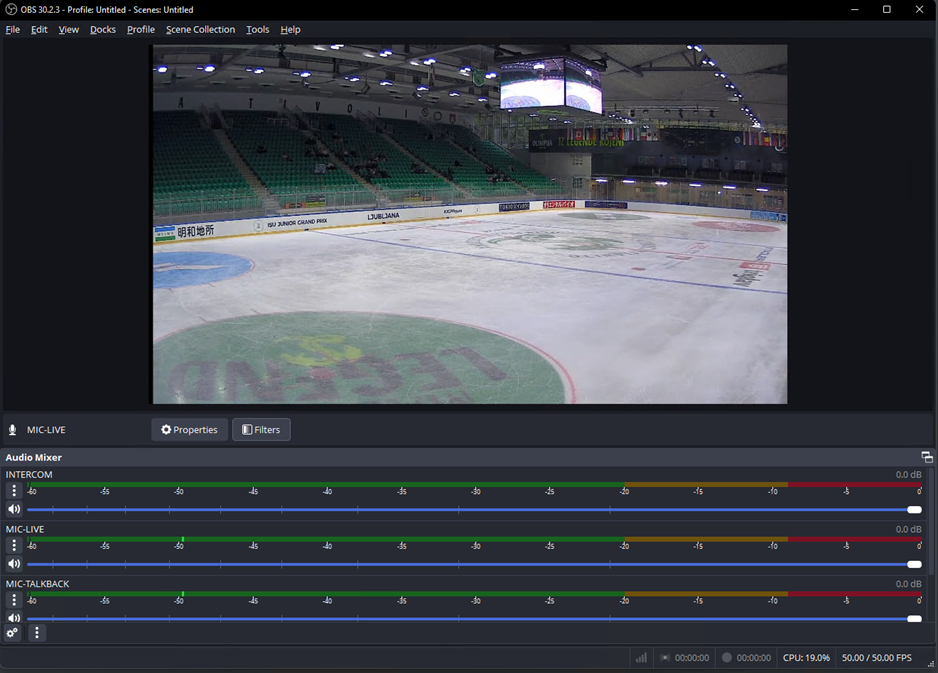938x673 pixels.
Task: Click the Filters button
Action: coord(261,430)
